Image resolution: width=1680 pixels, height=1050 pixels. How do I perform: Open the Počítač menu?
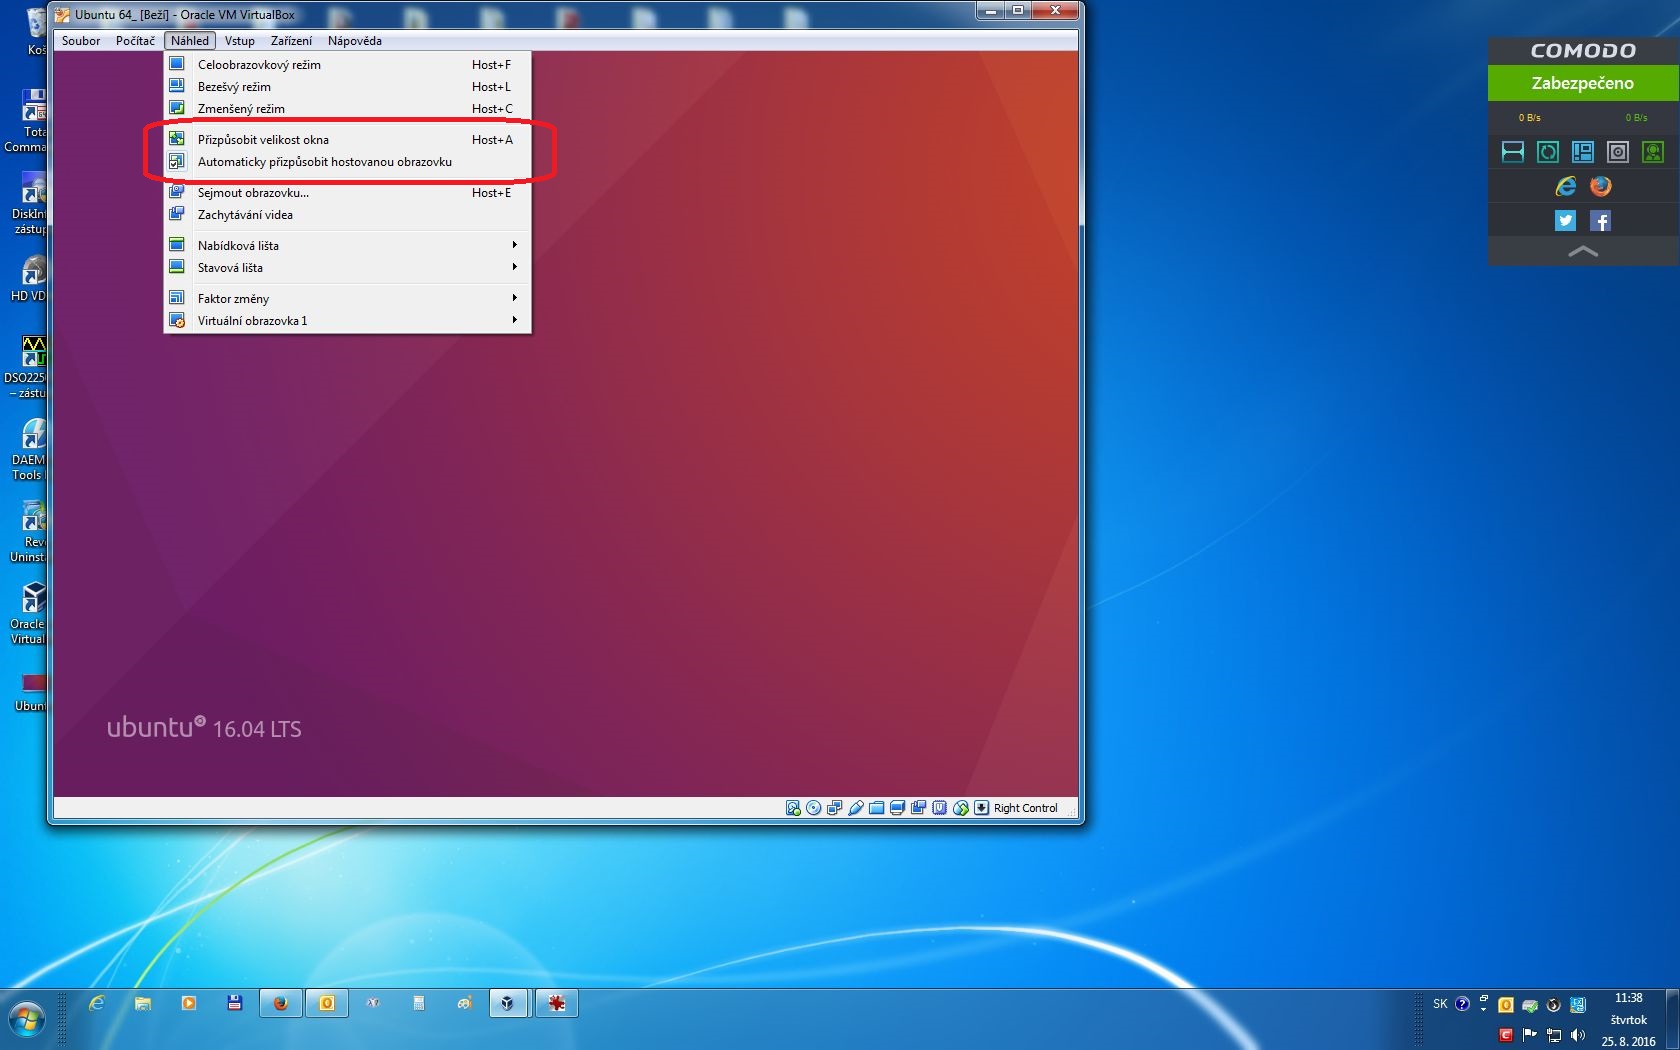(135, 41)
